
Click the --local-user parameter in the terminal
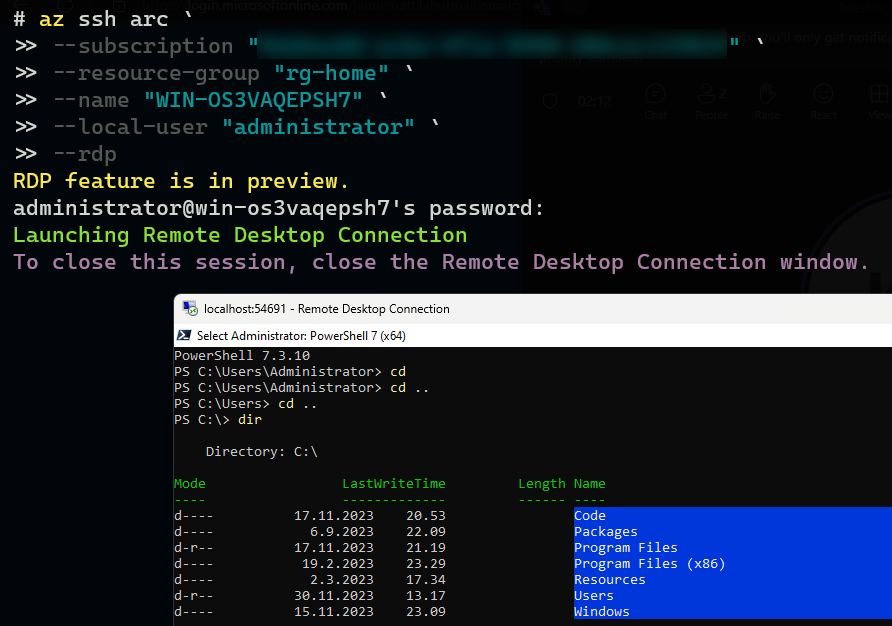click(130, 127)
